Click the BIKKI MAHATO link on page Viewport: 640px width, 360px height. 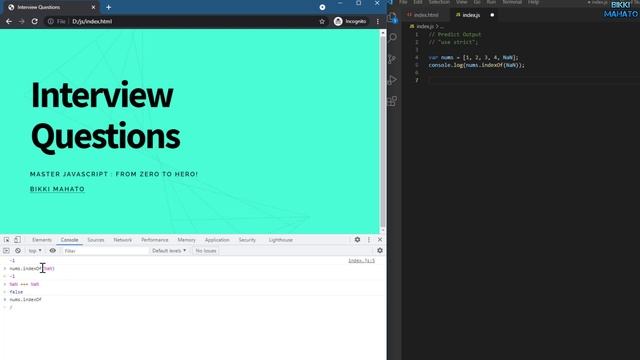click(57, 189)
